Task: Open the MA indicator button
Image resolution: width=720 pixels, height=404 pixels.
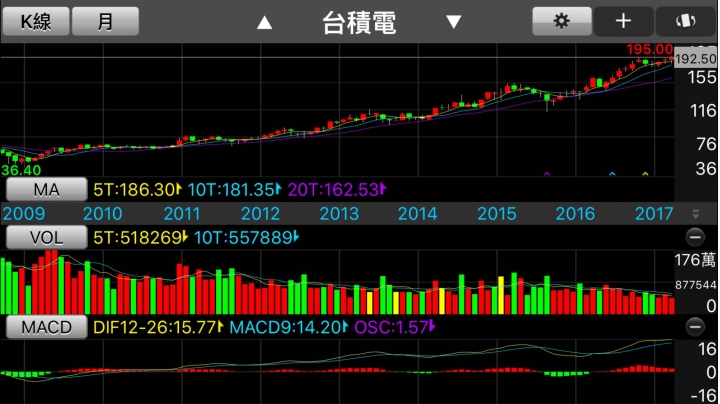Action: (x=46, y=189)
